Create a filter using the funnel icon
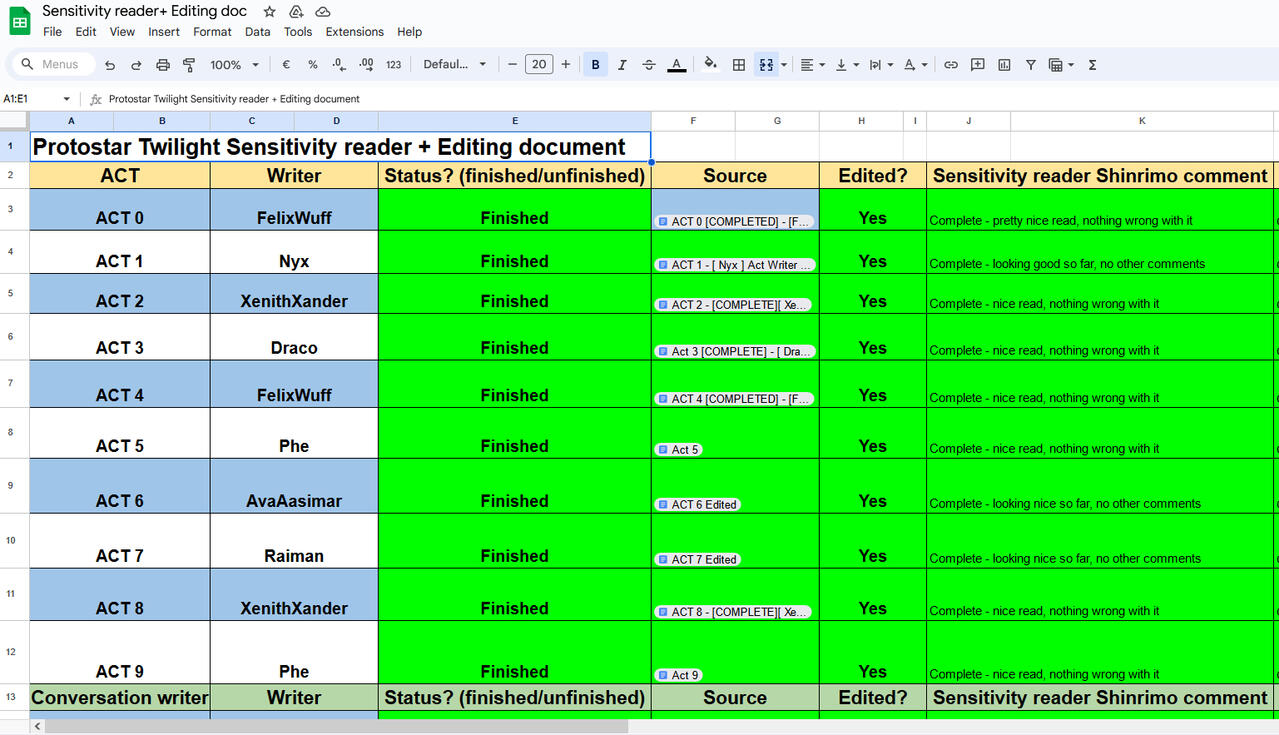This screenshot has width=1279, height=735. tap(1030, 64)
